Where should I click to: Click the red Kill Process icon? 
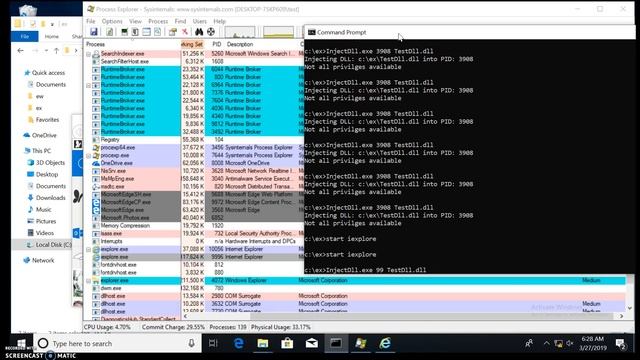pos(185,32)
